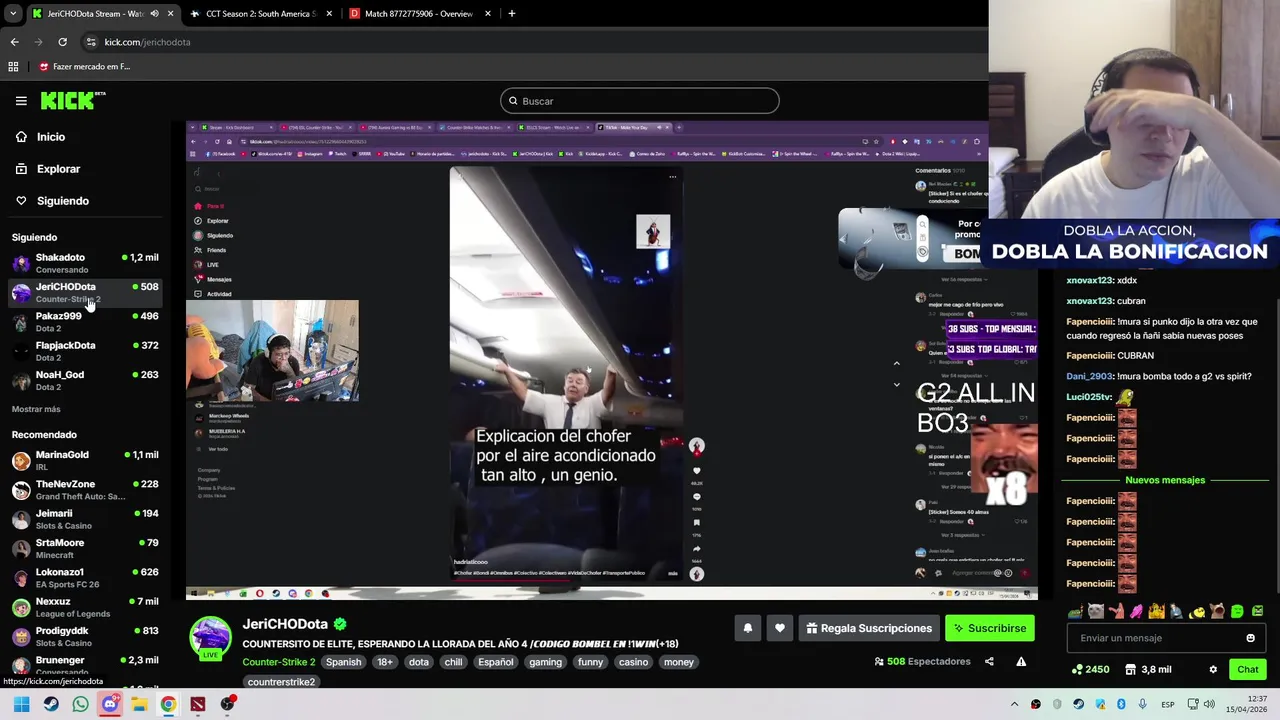Viewport: 1280px width, 720px height.
Task: Mute the JeriCHODota Stream tab audio
Action: pyautogui.click(x=154, y=14)
